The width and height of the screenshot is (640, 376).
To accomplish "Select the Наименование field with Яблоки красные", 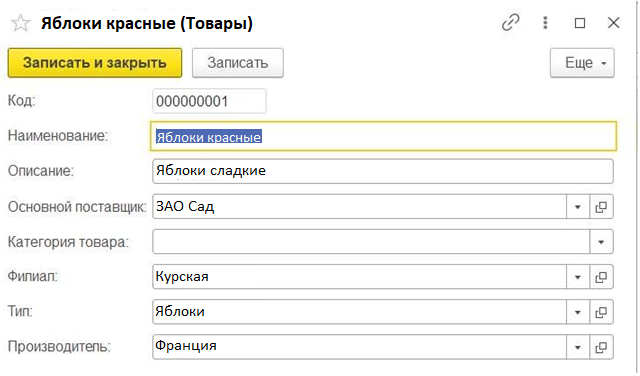I will tap(383, 136).
